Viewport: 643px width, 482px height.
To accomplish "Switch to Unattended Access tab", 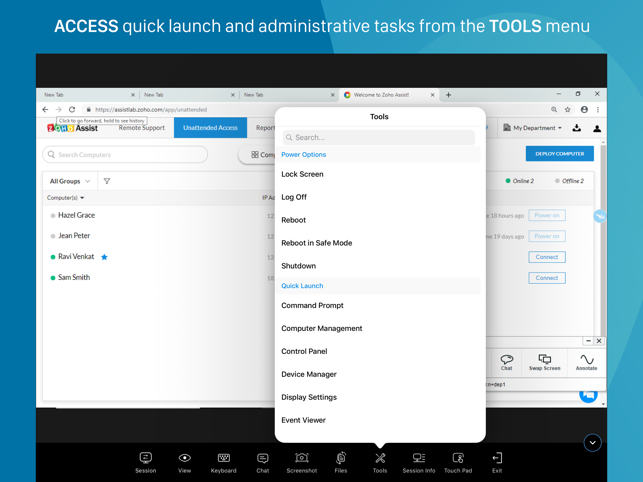I will point(210,128).
